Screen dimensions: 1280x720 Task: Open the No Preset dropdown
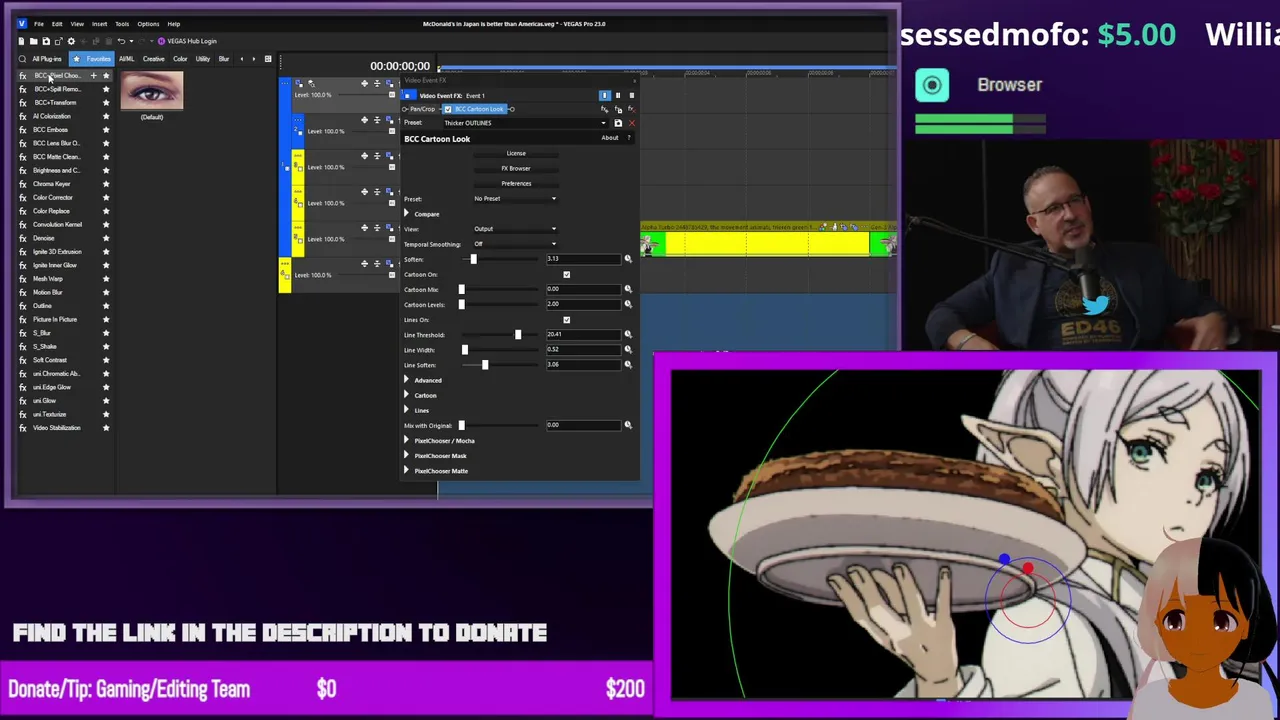point(515,198)
